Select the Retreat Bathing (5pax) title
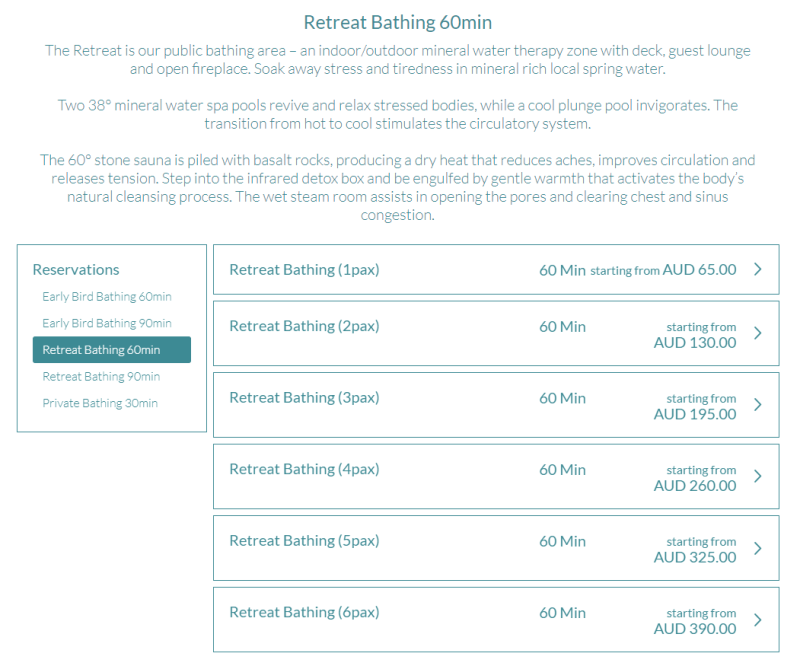 tap(305, 540)
